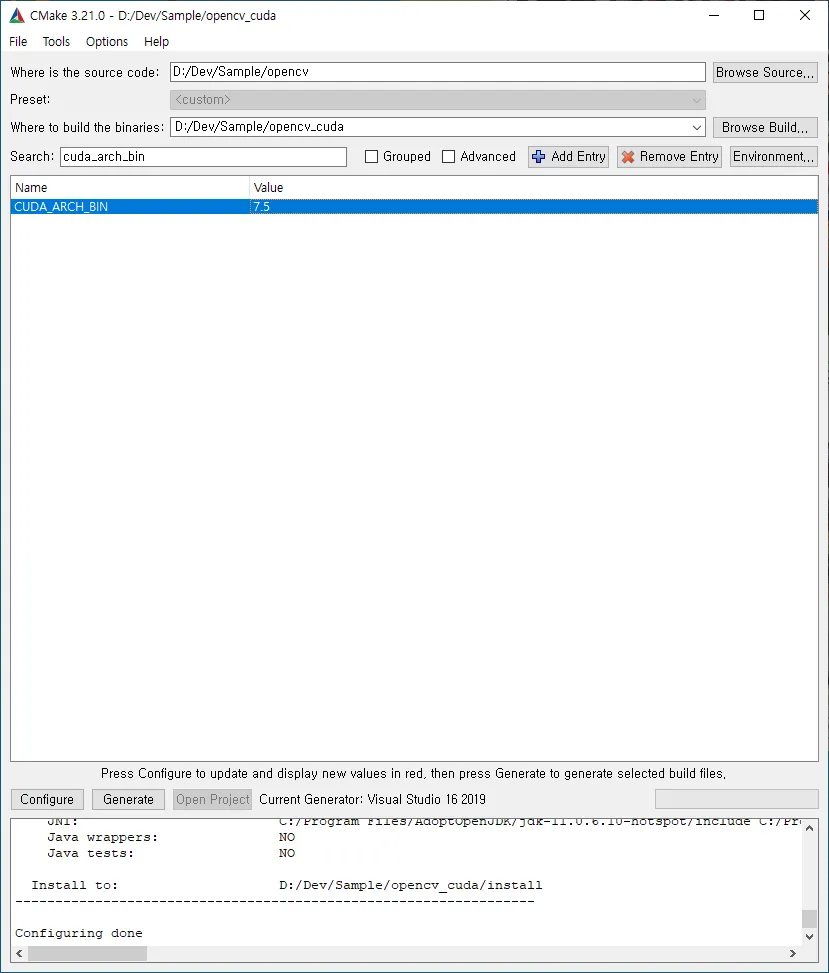829x973 pixels.
Task: Click the Environment button
Action: tap(773, 156)
